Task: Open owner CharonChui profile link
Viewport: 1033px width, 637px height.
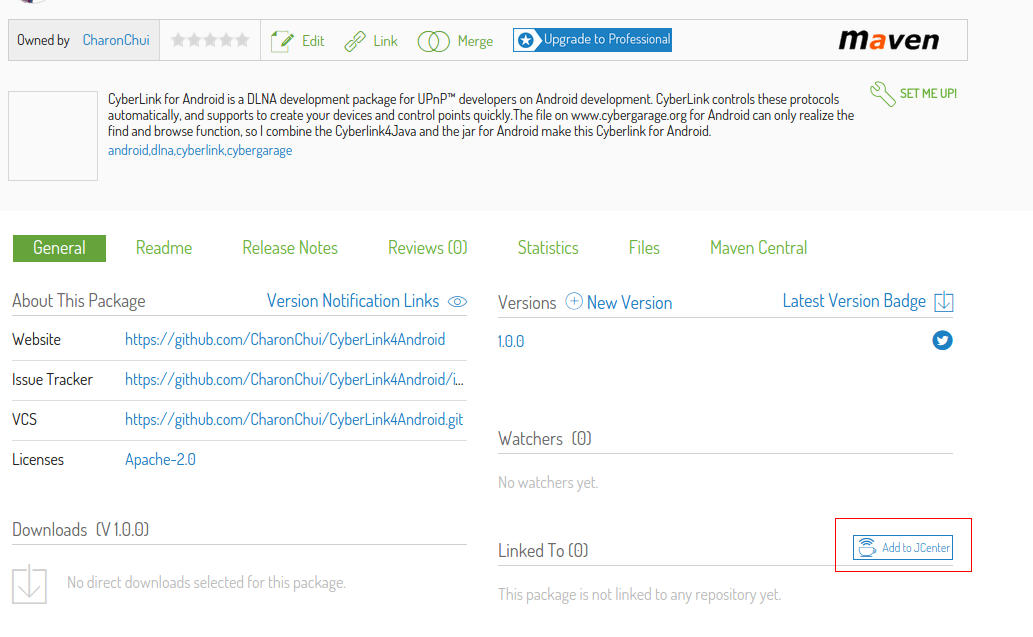Action: click(116, 40)
